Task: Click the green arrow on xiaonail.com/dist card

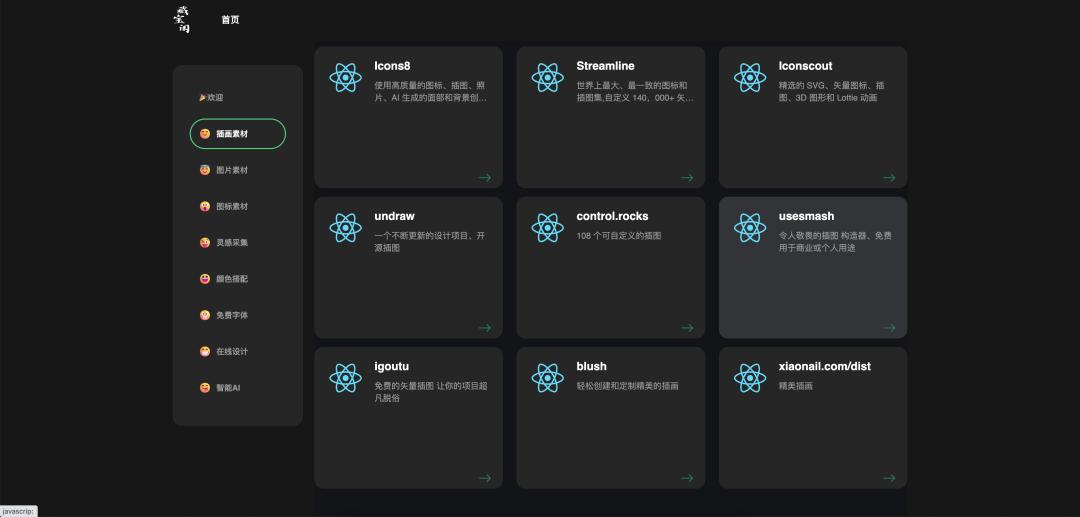Action: (889, 478)
